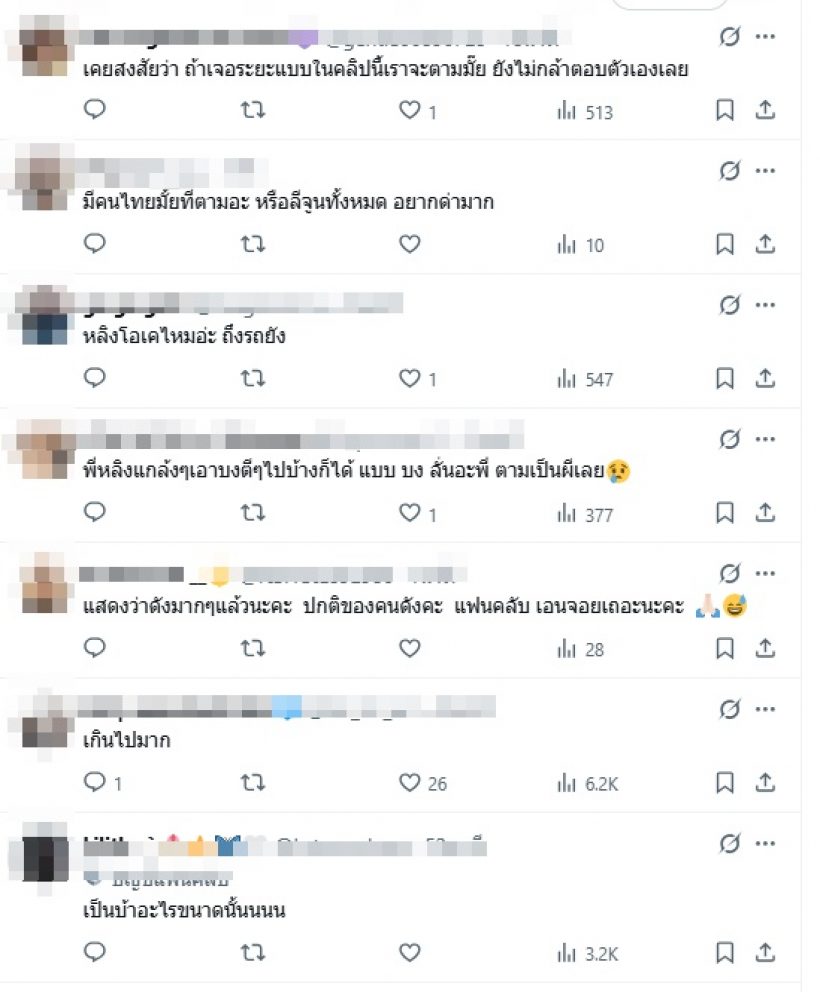The width and height of the screenshot is (820, 992).
Task: Repost the comment with 3.2K views
Action: point(252,952)
